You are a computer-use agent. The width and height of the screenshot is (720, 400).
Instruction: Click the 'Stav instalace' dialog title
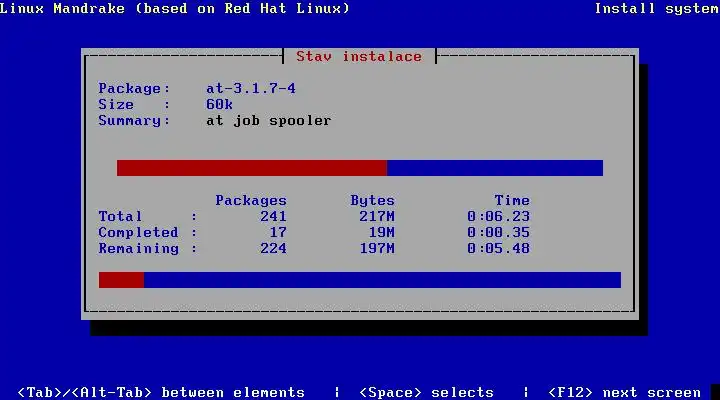coord(359,56)
